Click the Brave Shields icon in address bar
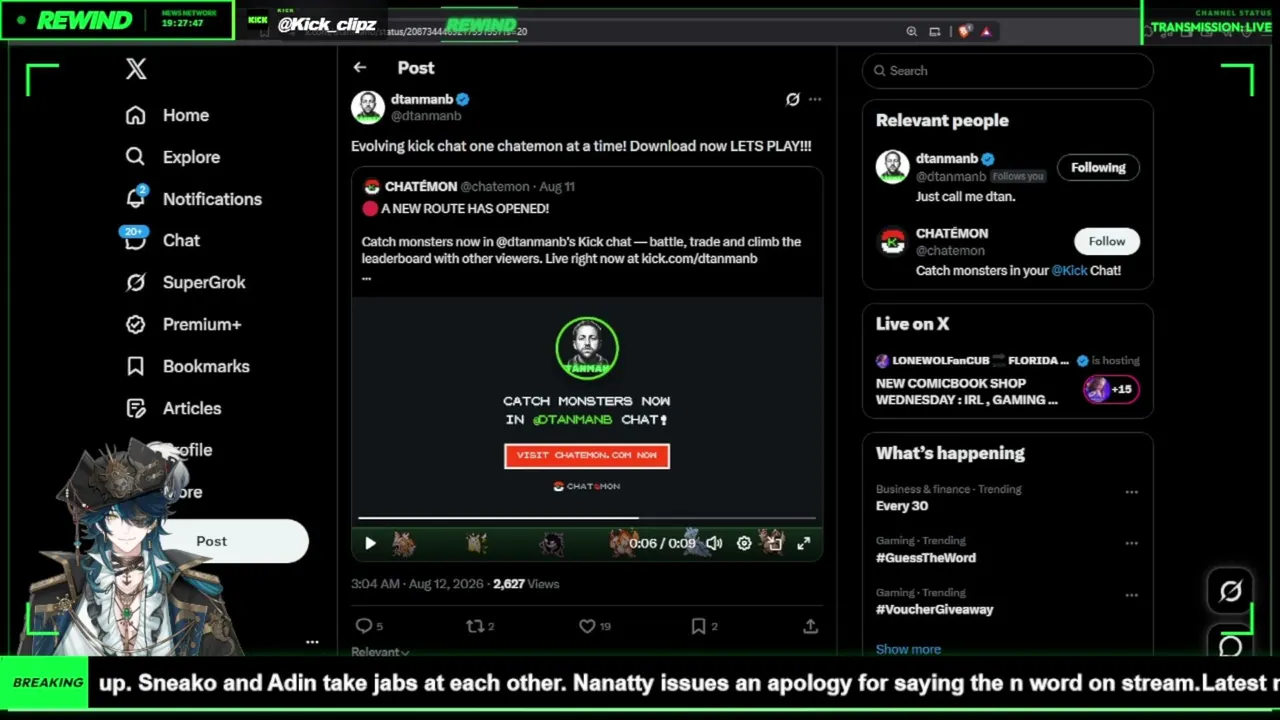 point(964,32)
